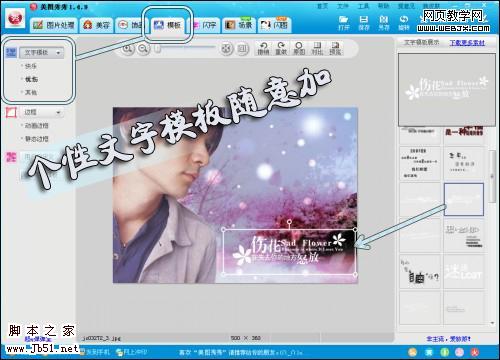Viewport: 500px width, 360px height.
Task: Click the 重做 redo button
Action: pos(281,49)
